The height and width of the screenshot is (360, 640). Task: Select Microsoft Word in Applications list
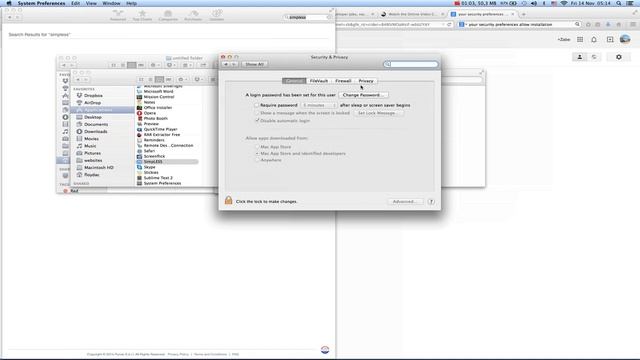coord(158,91)
